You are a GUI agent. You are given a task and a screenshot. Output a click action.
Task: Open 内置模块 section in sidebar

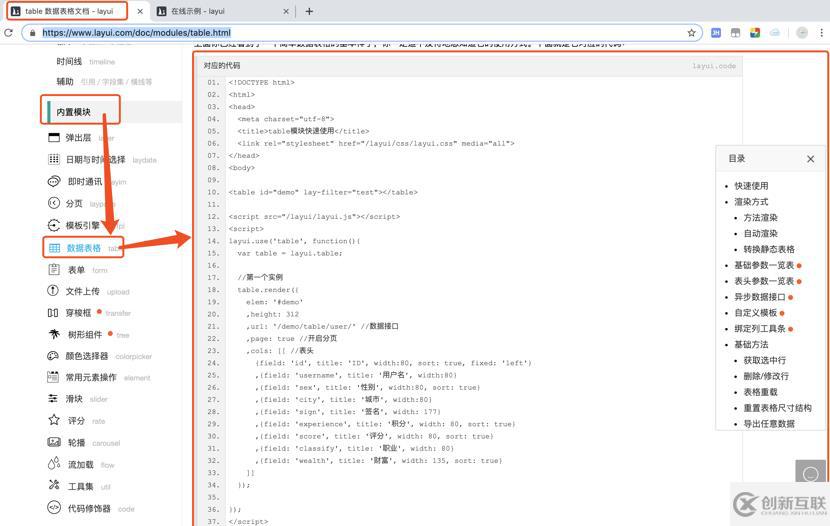[x=74, y=112]
